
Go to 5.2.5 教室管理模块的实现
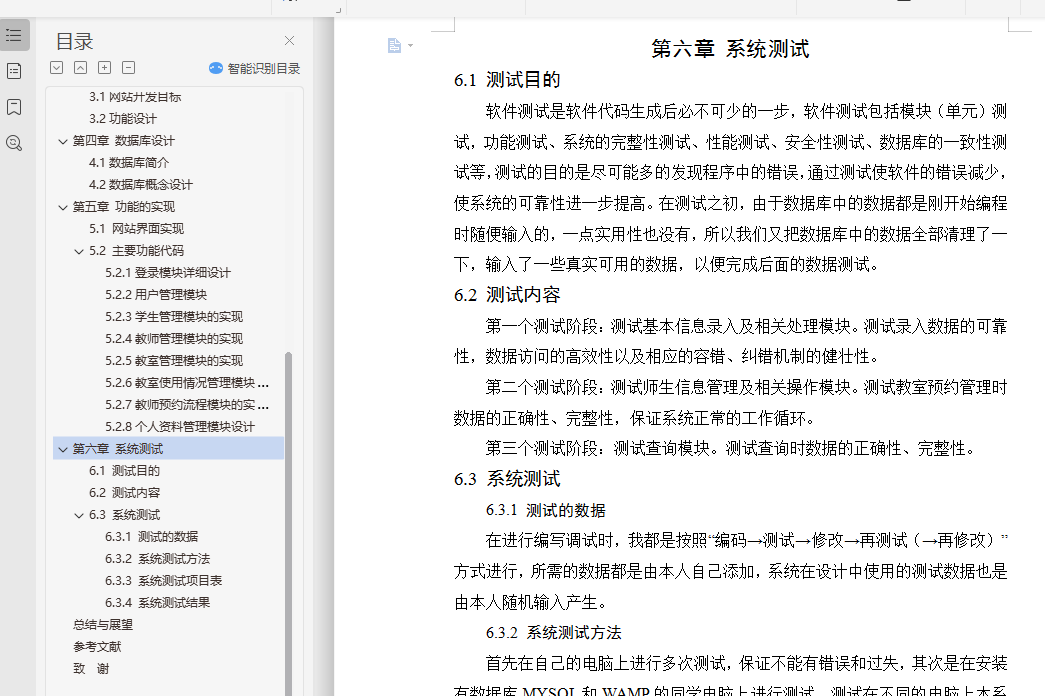174,361
